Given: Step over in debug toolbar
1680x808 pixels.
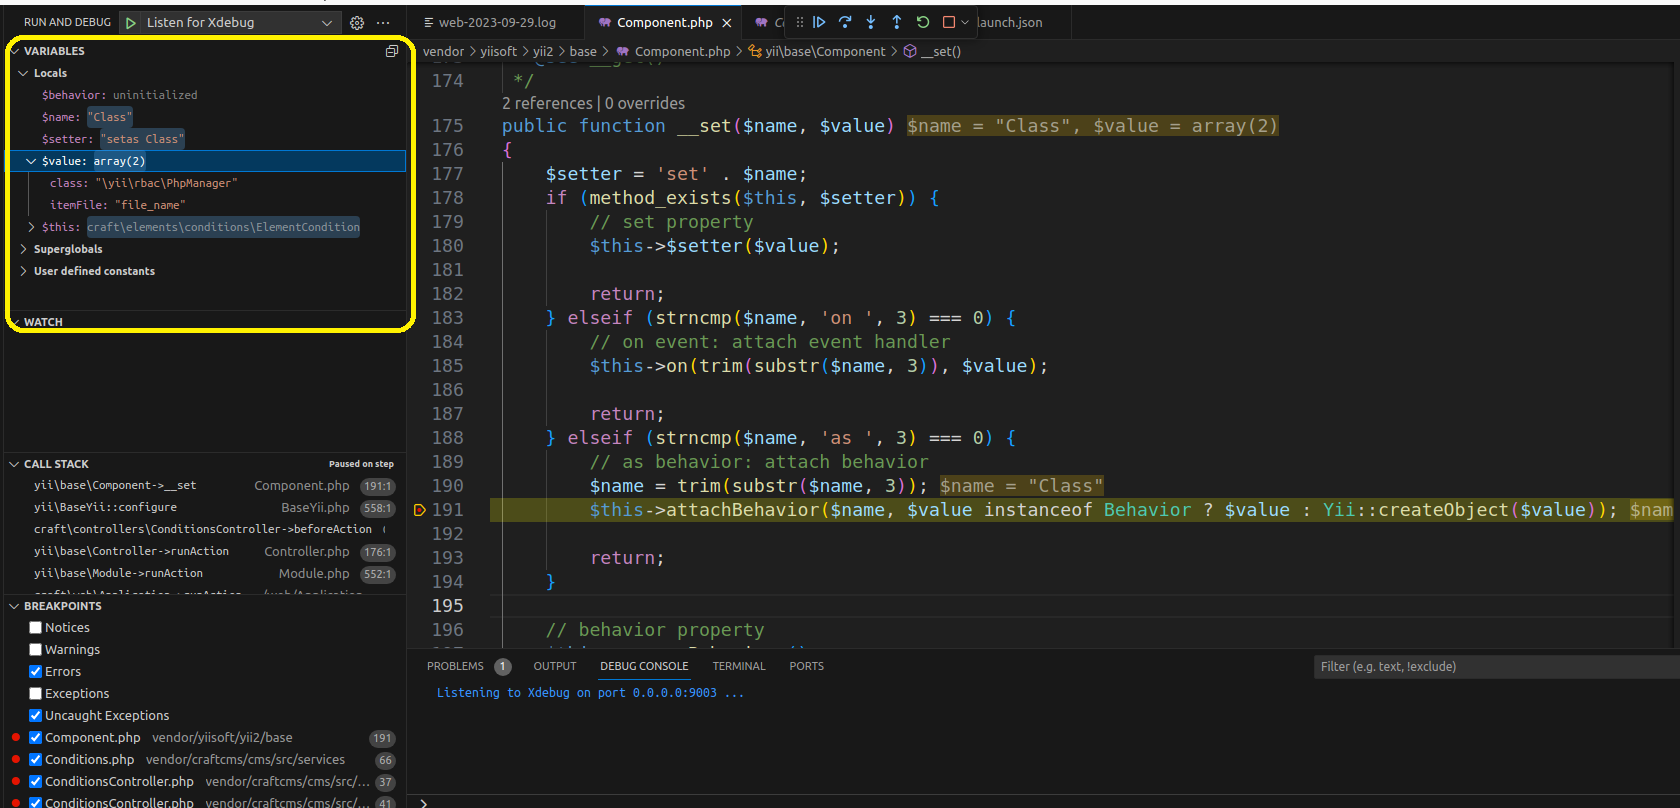Looking at the screenshot, I should point(845,22).
